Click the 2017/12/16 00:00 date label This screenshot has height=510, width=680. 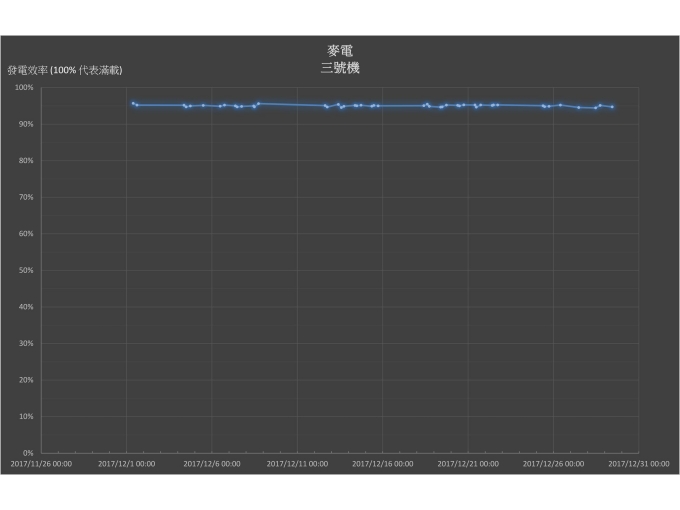pos(383,464)
